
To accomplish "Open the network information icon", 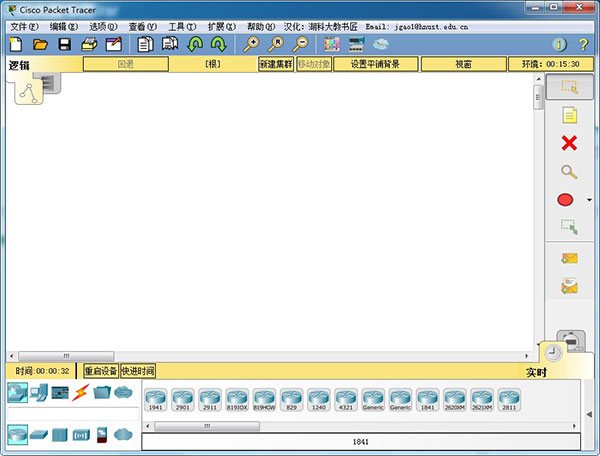I will (x=559, y=45).
